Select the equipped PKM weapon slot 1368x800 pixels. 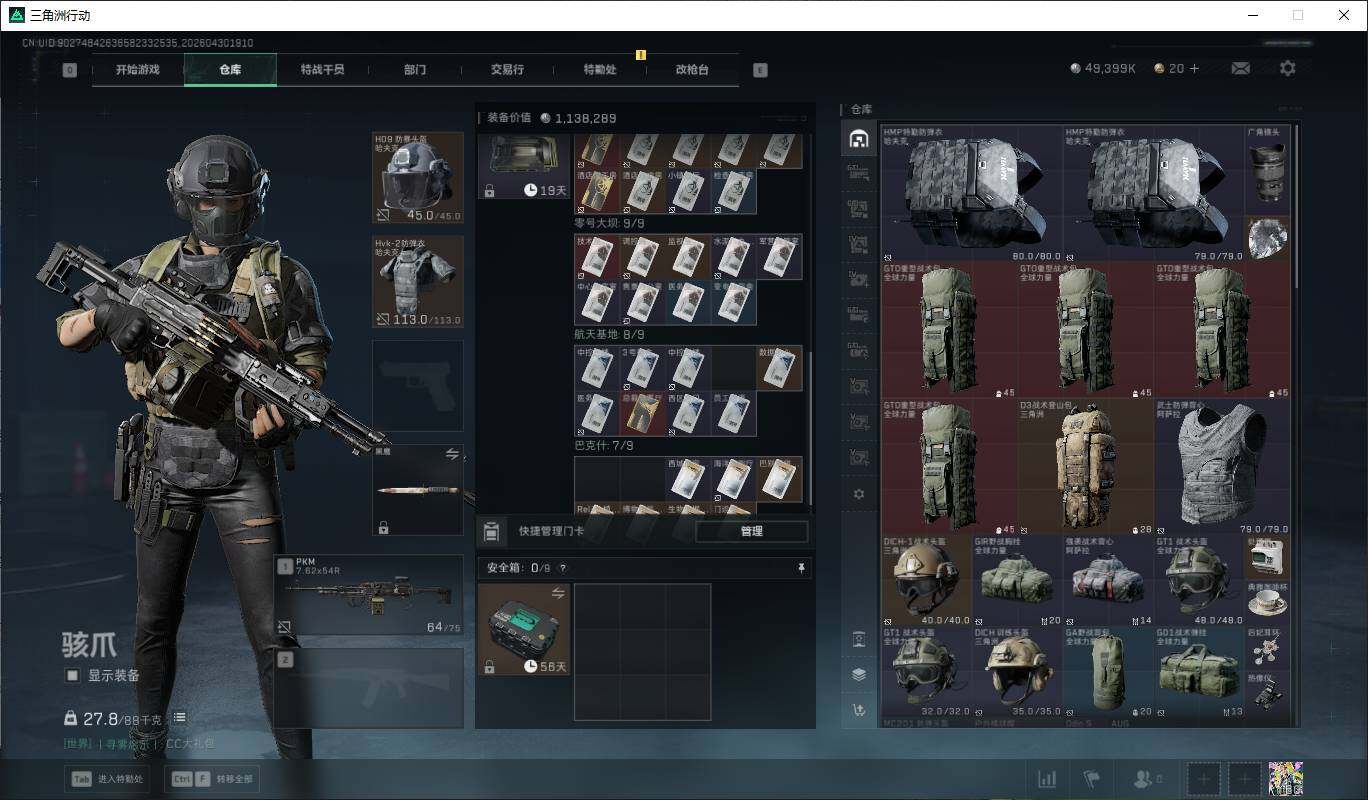(369, 595)
